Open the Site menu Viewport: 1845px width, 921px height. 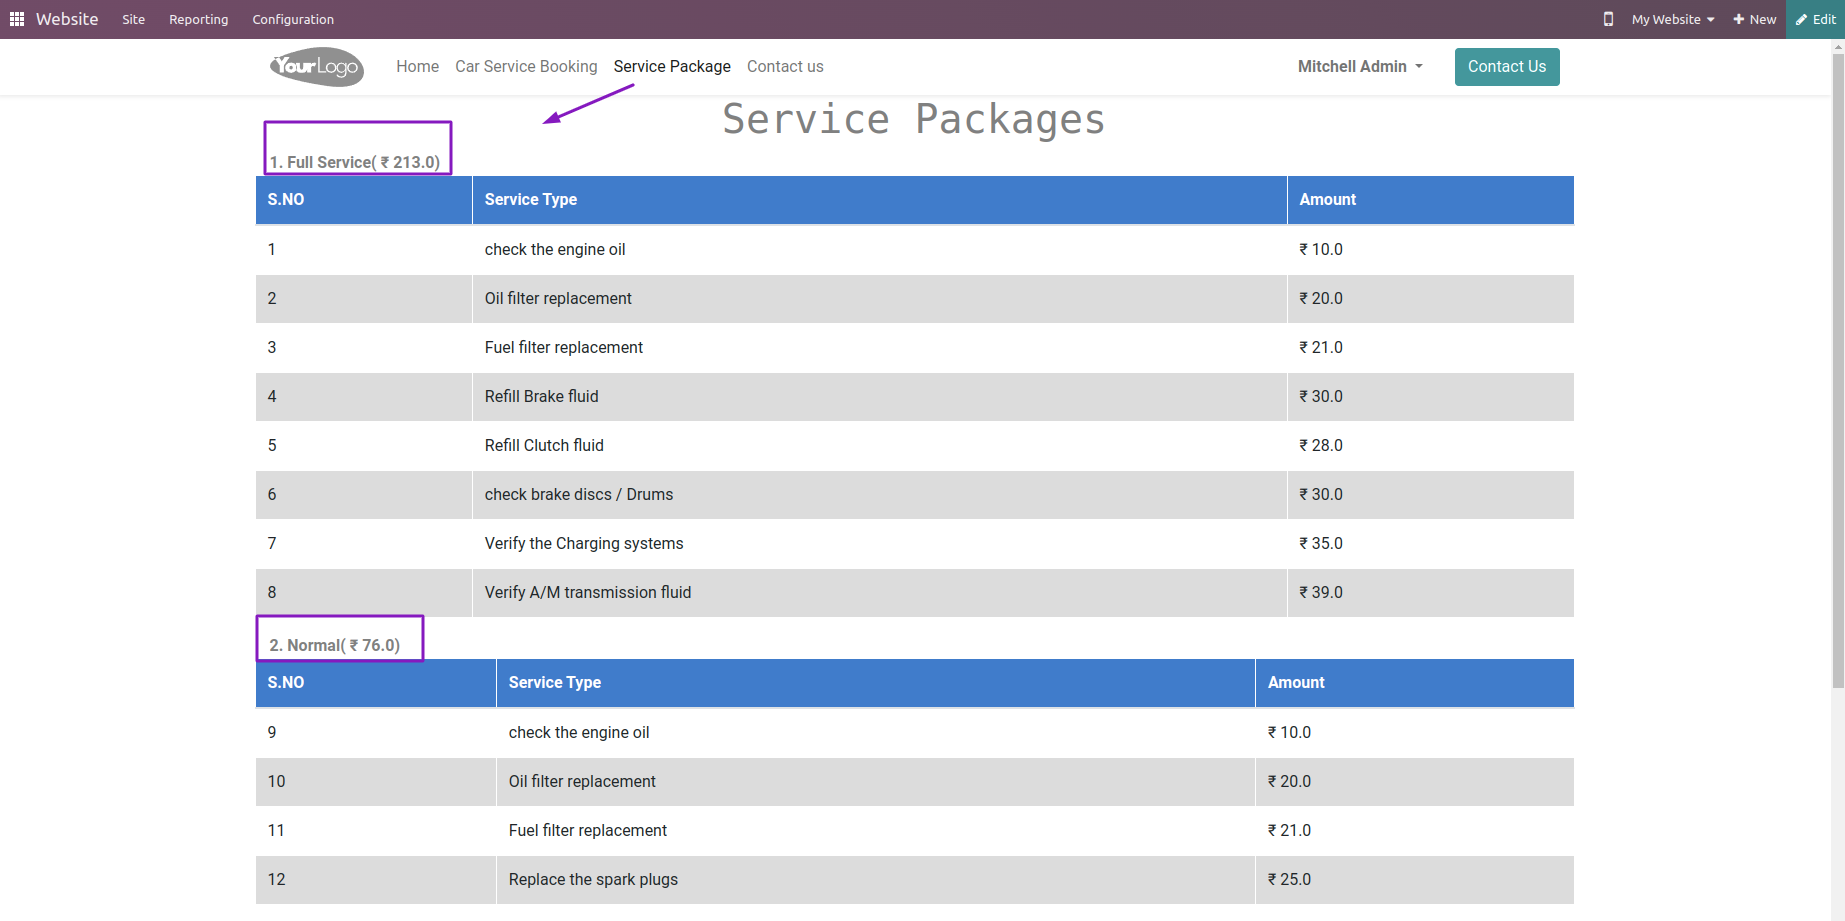point(134,19)
